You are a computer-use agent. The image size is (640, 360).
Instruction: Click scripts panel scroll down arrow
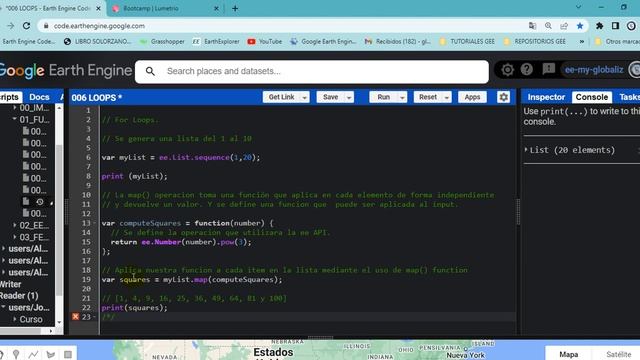click(59, 322)
